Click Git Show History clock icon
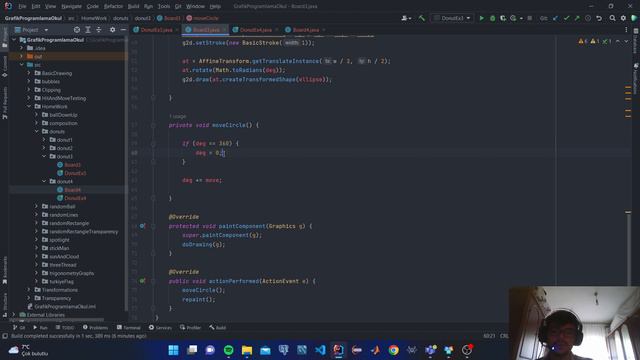The height and width of the screenshot is (360, 640). tap(588, 18)
